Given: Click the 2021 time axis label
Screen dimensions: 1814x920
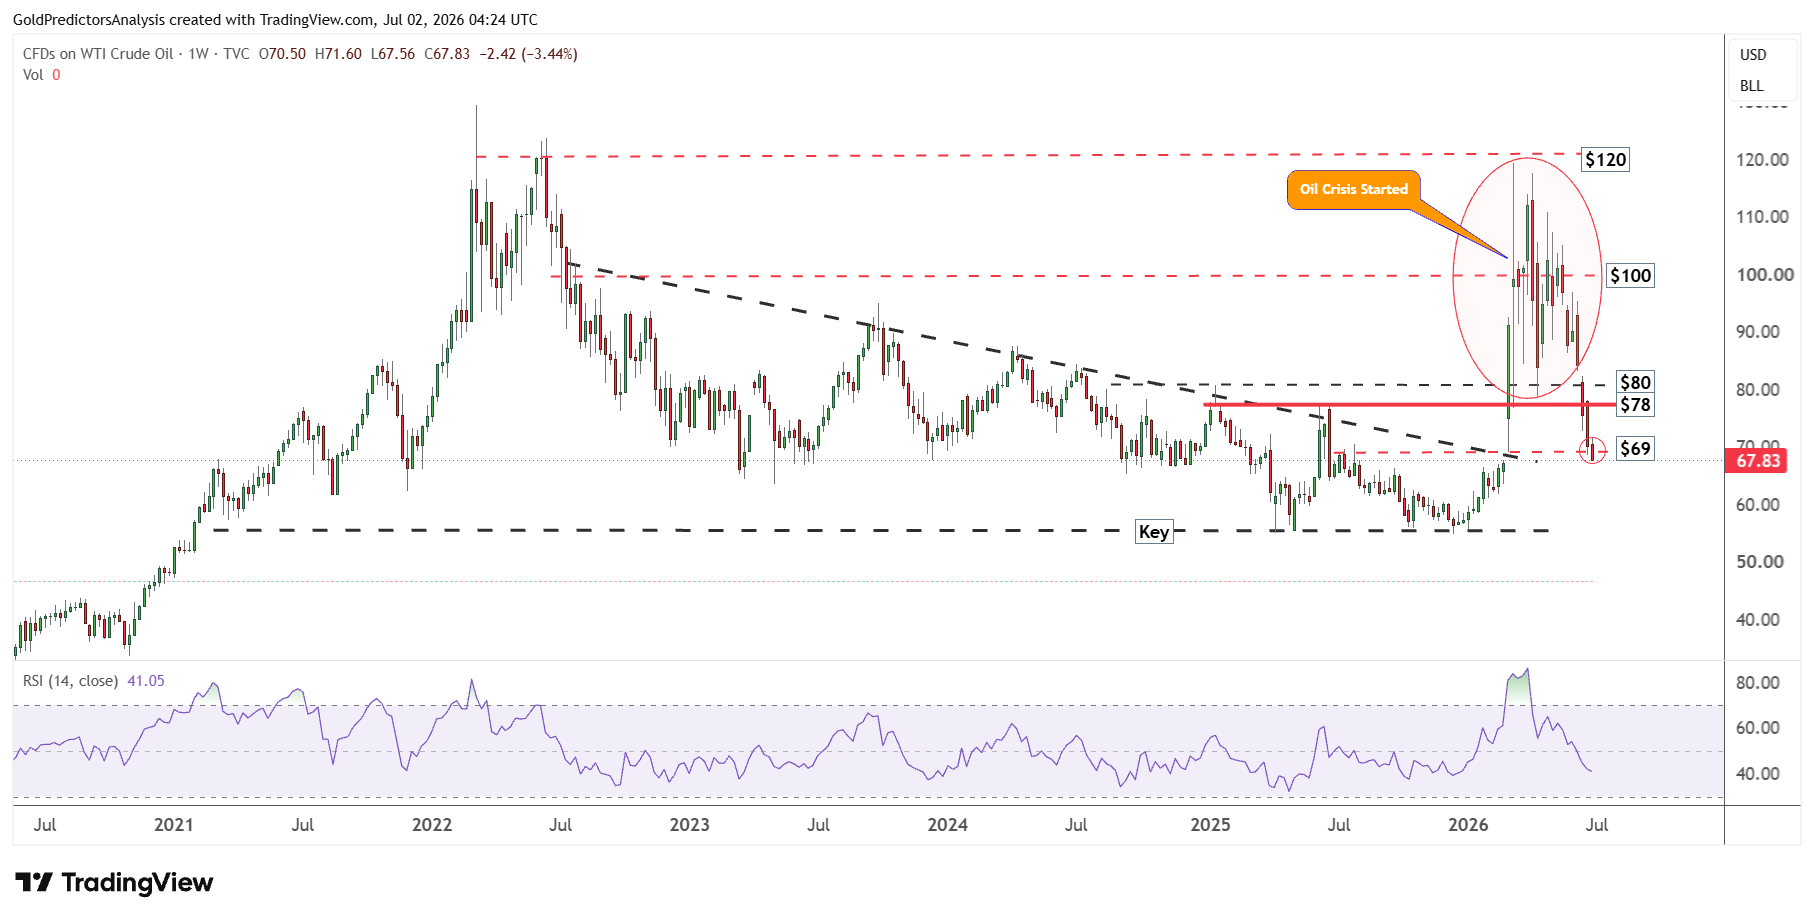Looking at the screenshot, I should point(173,825).
